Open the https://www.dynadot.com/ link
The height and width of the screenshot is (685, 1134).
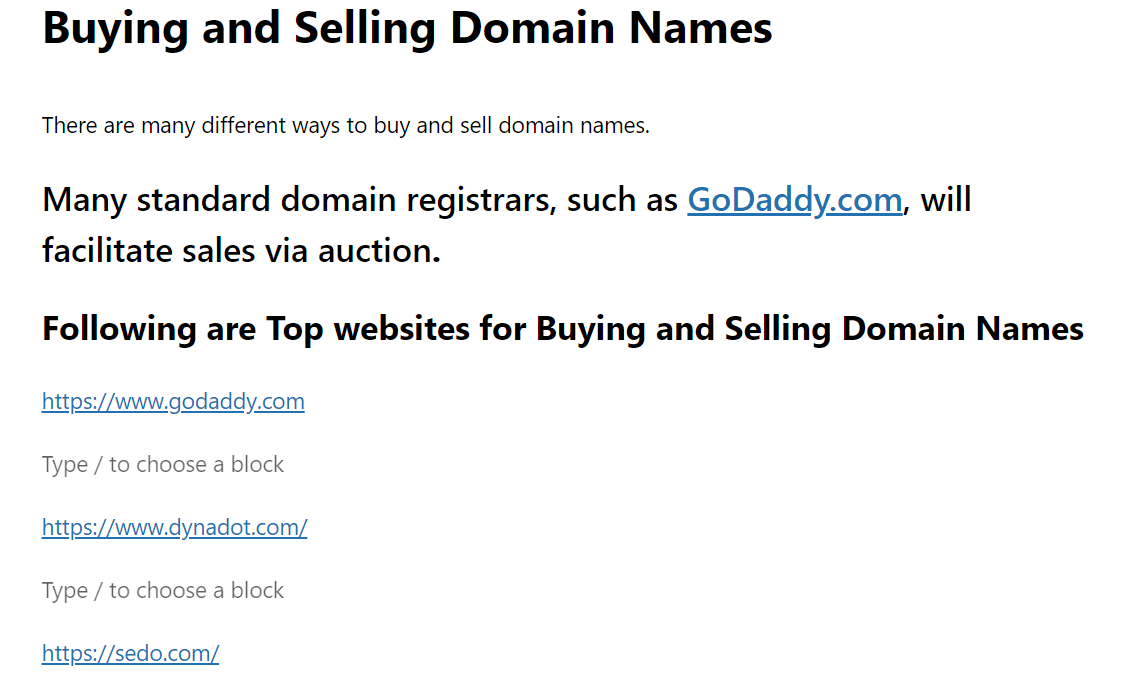point(174,527)
